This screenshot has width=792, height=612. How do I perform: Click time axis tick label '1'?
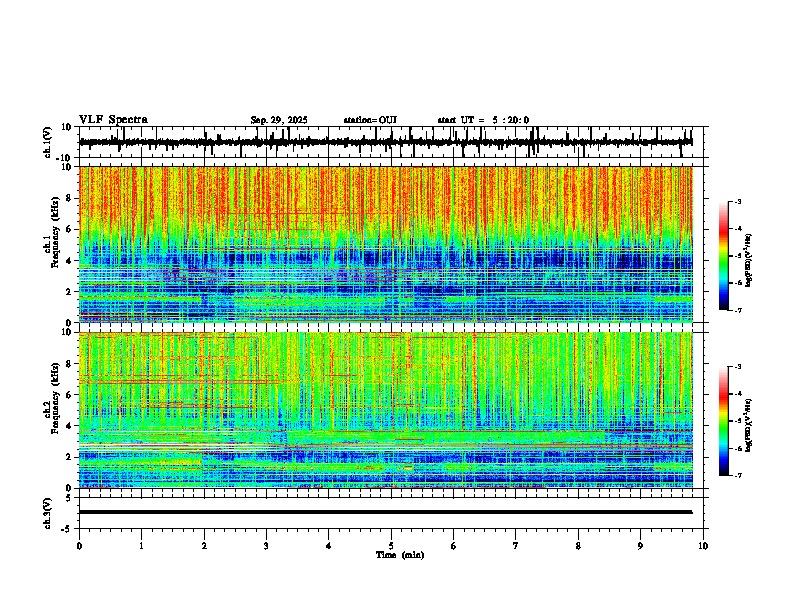tap(141, 546)
